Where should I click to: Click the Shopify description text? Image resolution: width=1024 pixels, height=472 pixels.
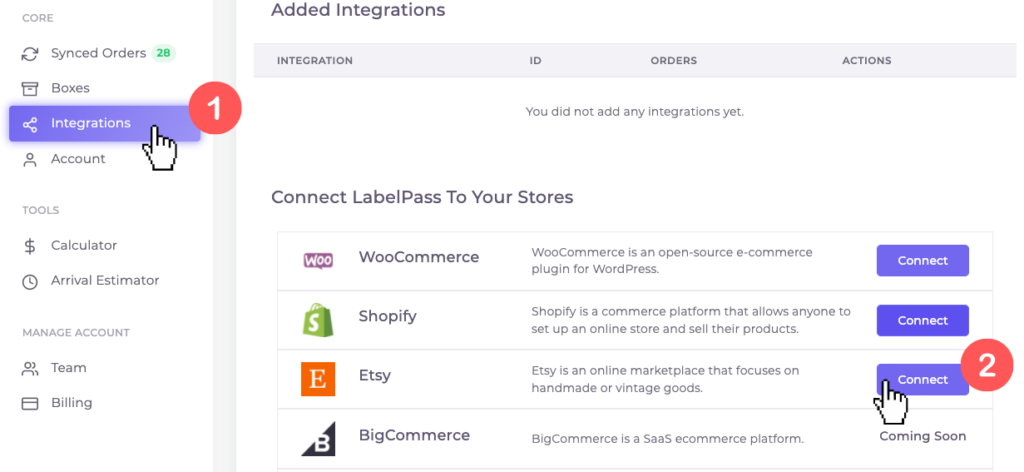tap(691, 321)
